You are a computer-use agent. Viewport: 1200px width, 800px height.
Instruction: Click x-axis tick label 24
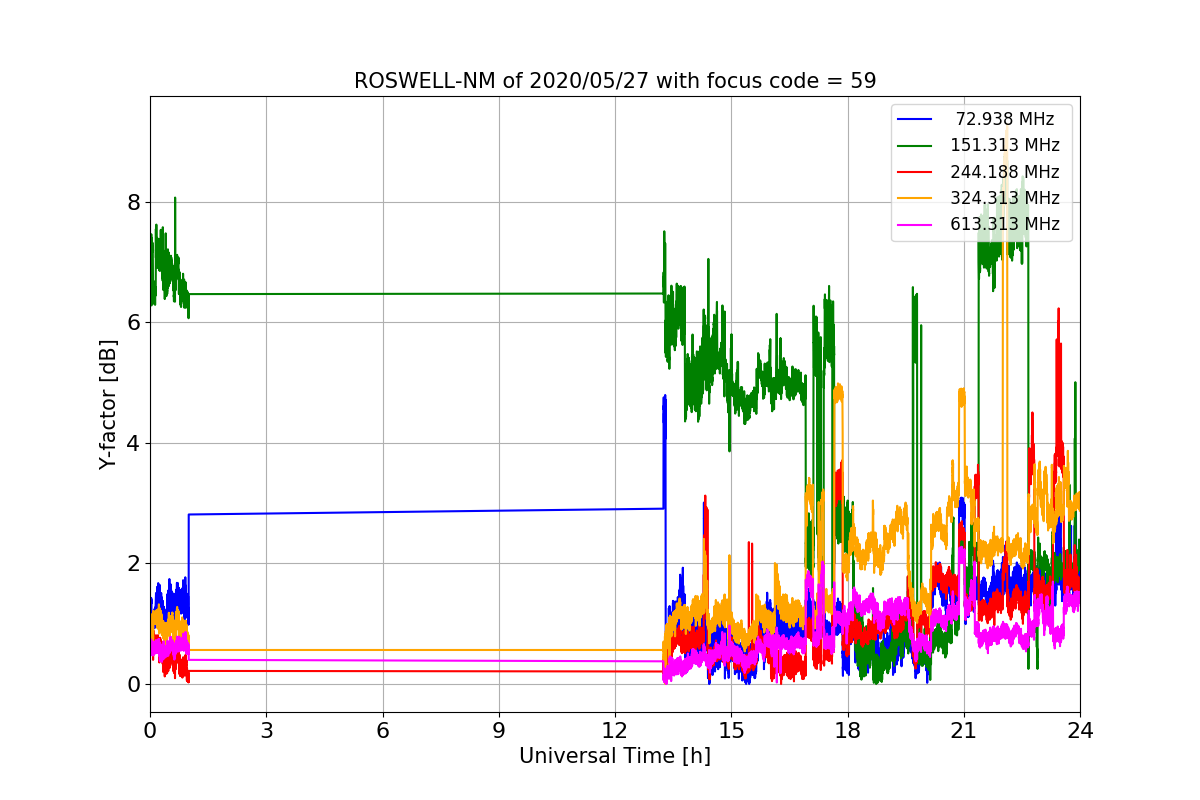click(1080, 730)
